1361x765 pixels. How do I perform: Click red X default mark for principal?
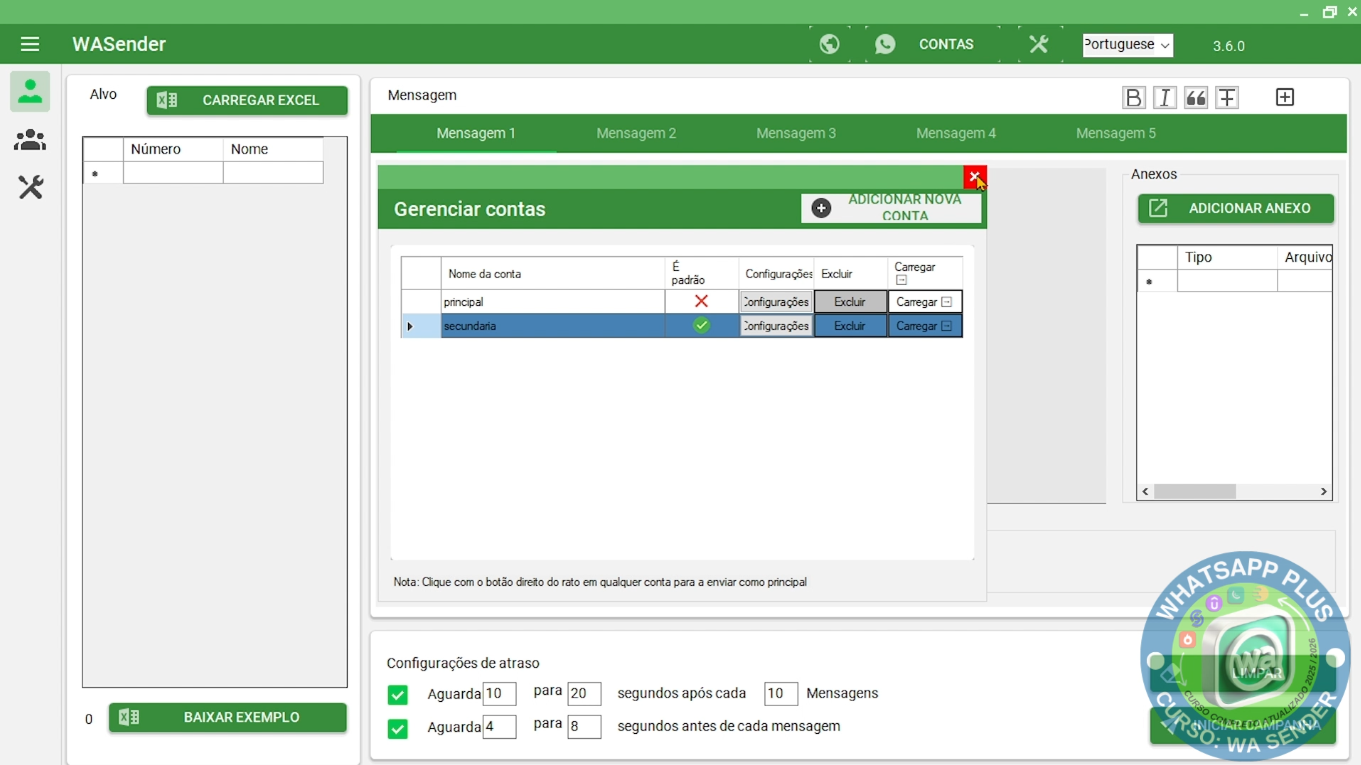[x=701, y=301]
